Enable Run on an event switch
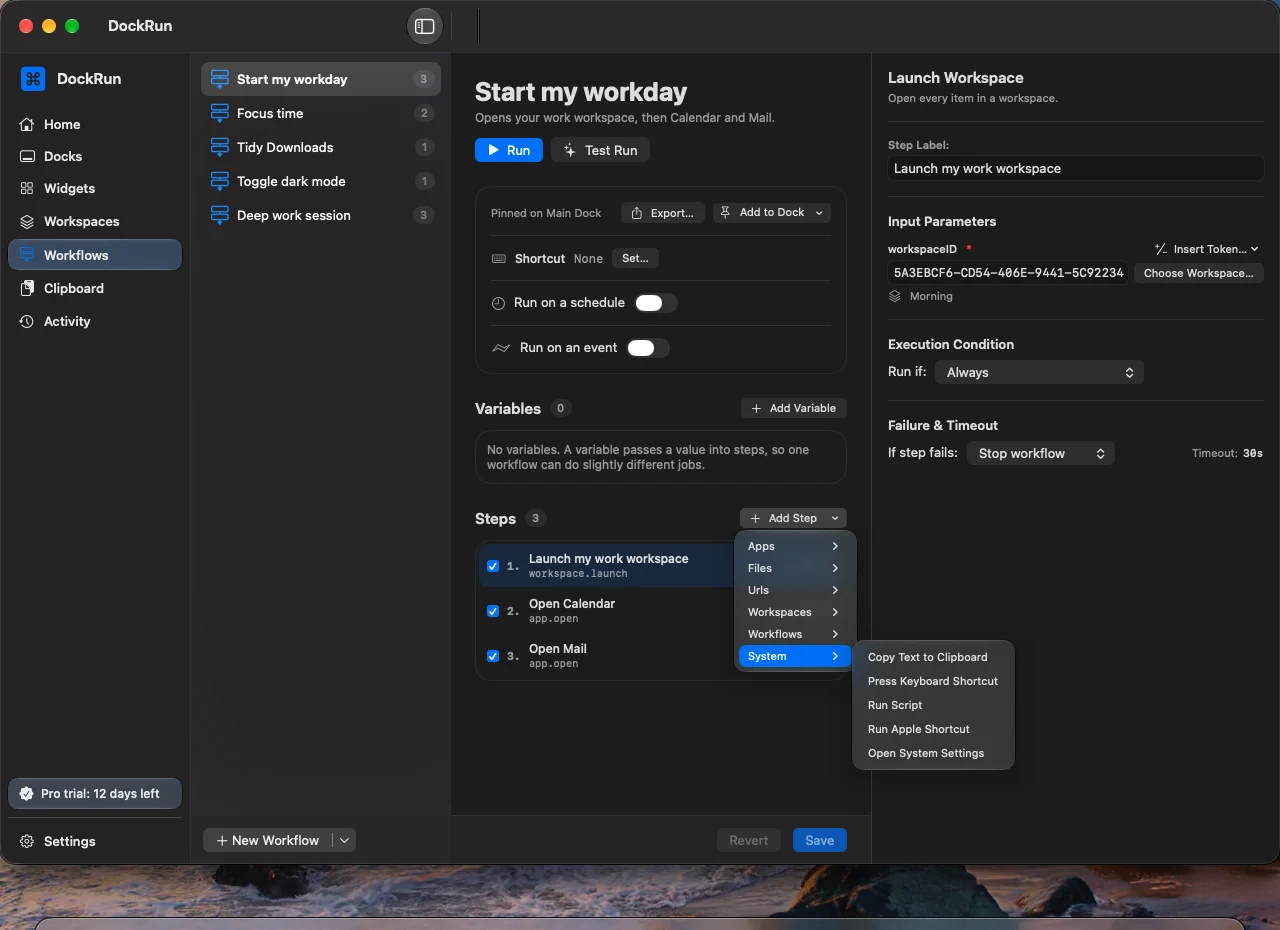The height and width of the screenshot is (930, 1280). point(648,348)
